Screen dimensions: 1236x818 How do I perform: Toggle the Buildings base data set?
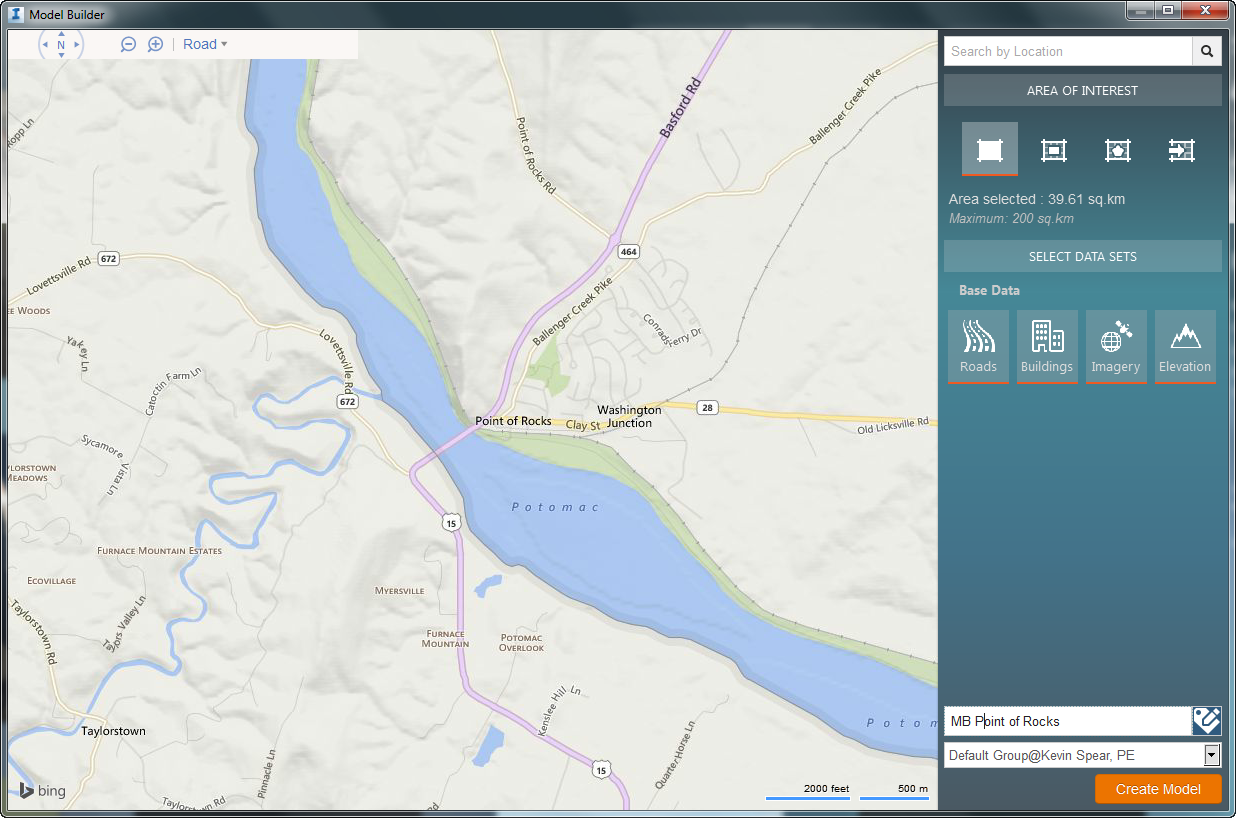click(x=1047, y=346)
